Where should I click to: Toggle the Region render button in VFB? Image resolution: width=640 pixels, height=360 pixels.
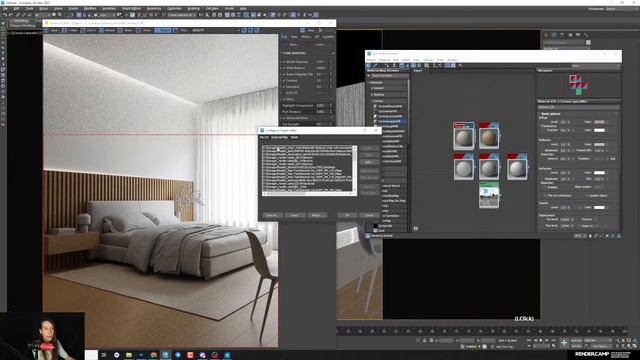tap(162, 30)
